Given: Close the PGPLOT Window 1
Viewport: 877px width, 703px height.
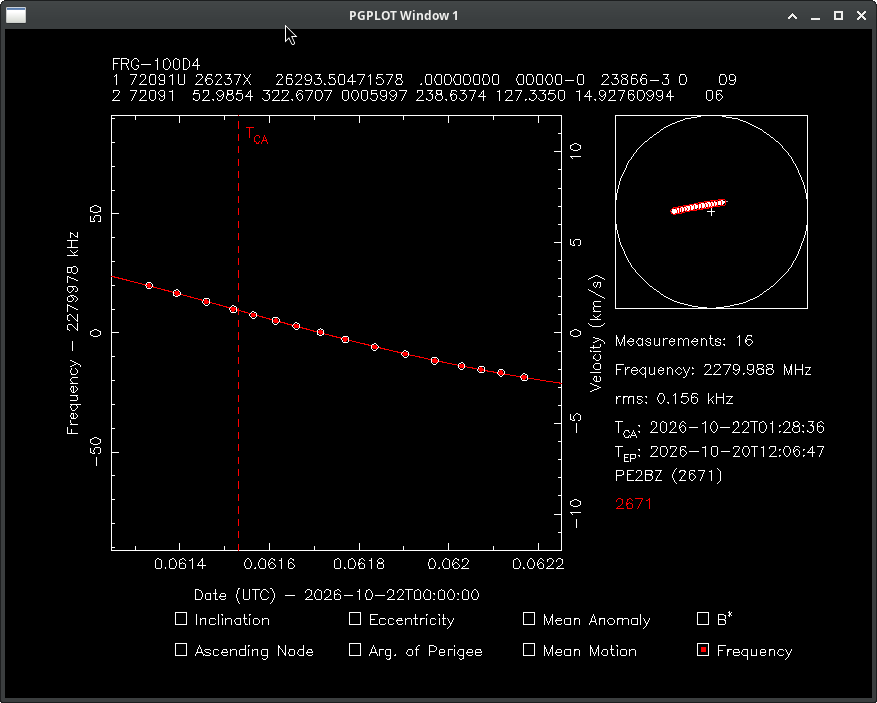Looking at the screenshot, I should (861, 16).
